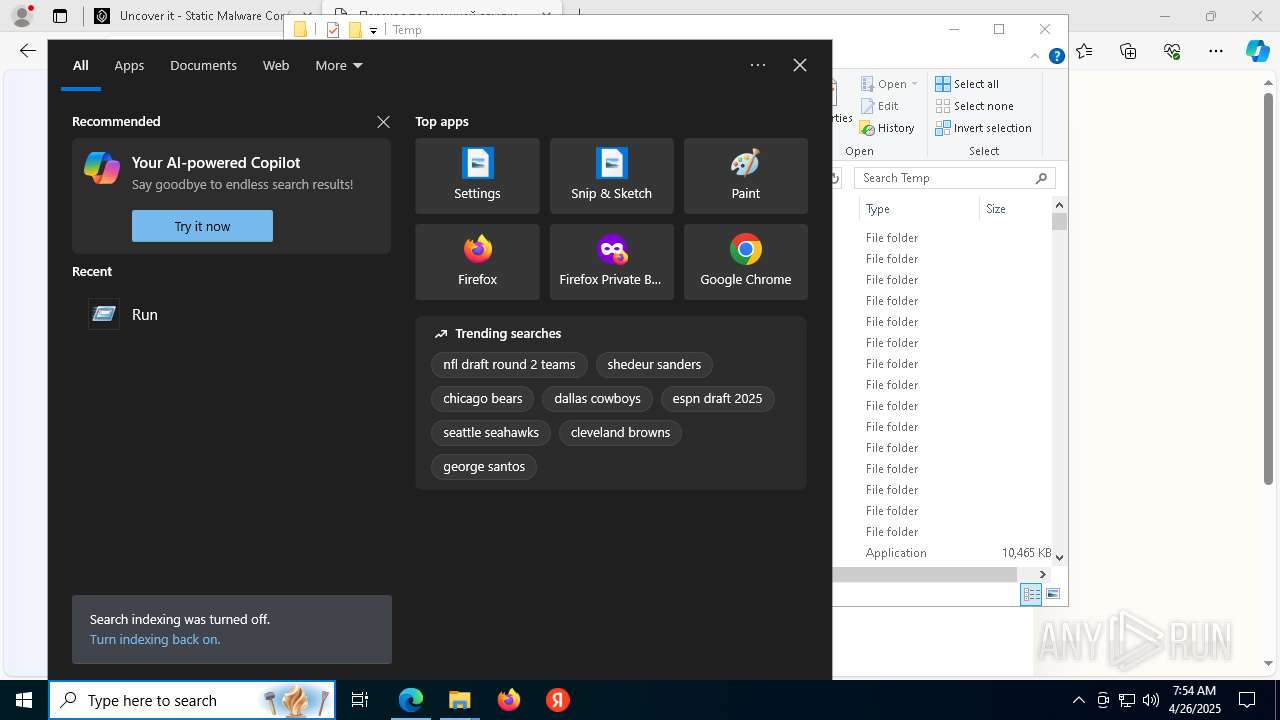Click Turn indexing back on link
1280x720 pixels.
(155, 639)
